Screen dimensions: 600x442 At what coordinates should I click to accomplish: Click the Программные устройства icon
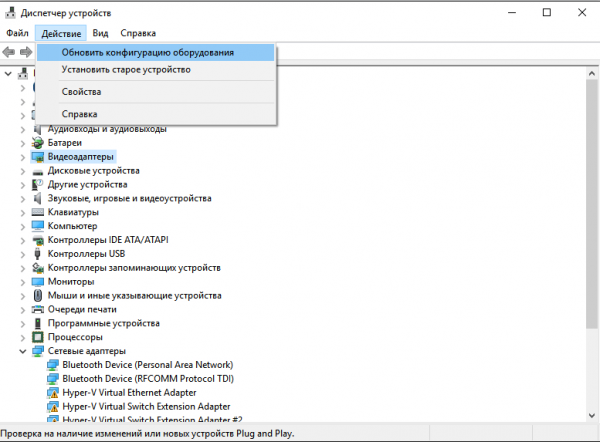38,323
